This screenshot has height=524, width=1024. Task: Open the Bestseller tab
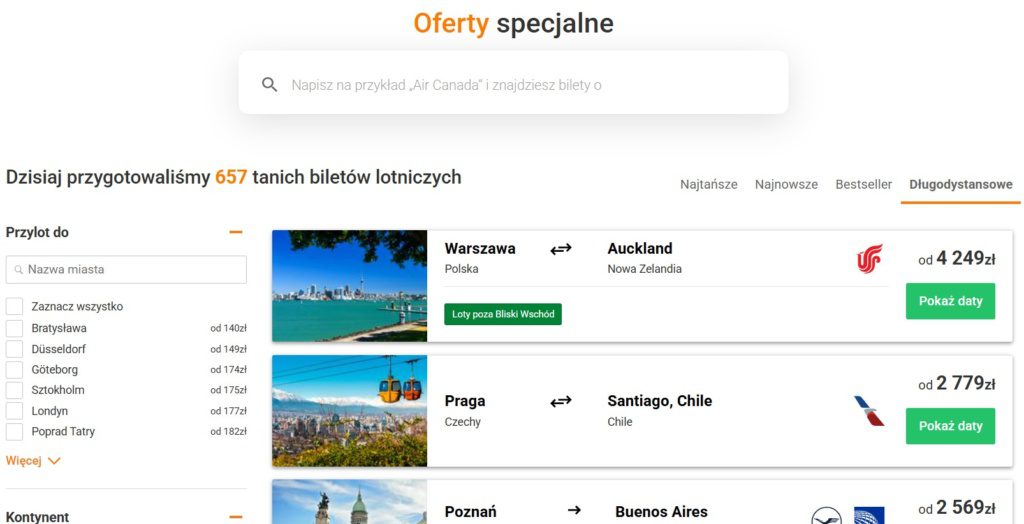click(863, 184)
